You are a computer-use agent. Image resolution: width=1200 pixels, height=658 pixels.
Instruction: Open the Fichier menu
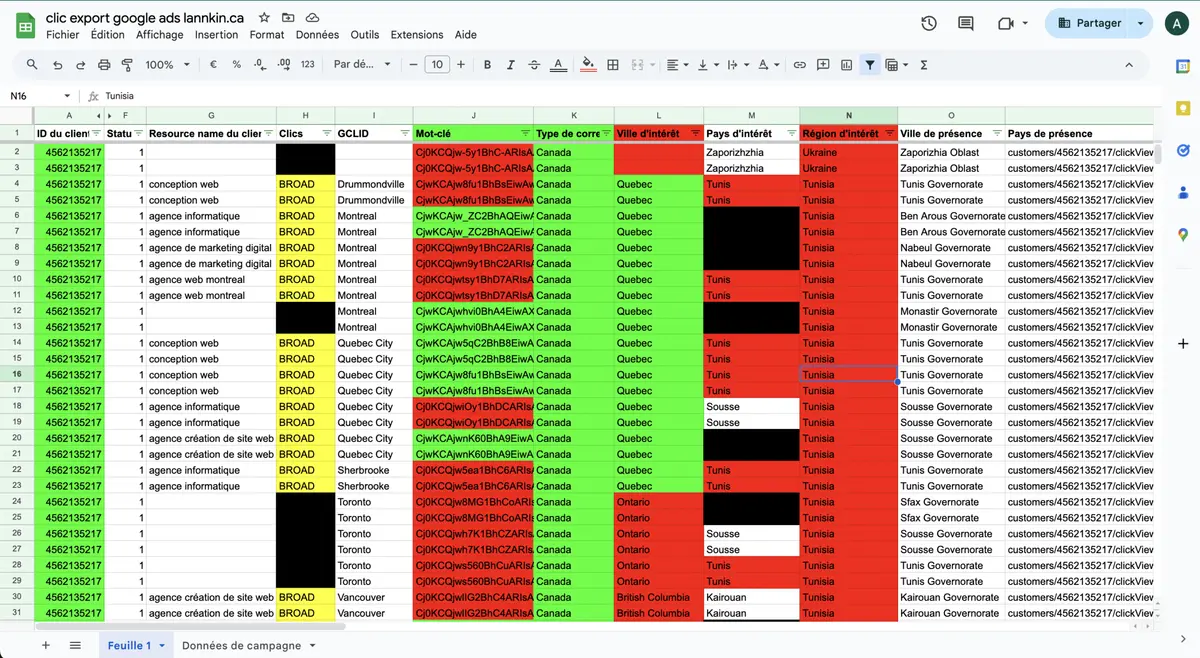pyautogui.click(x=63, y=35)
